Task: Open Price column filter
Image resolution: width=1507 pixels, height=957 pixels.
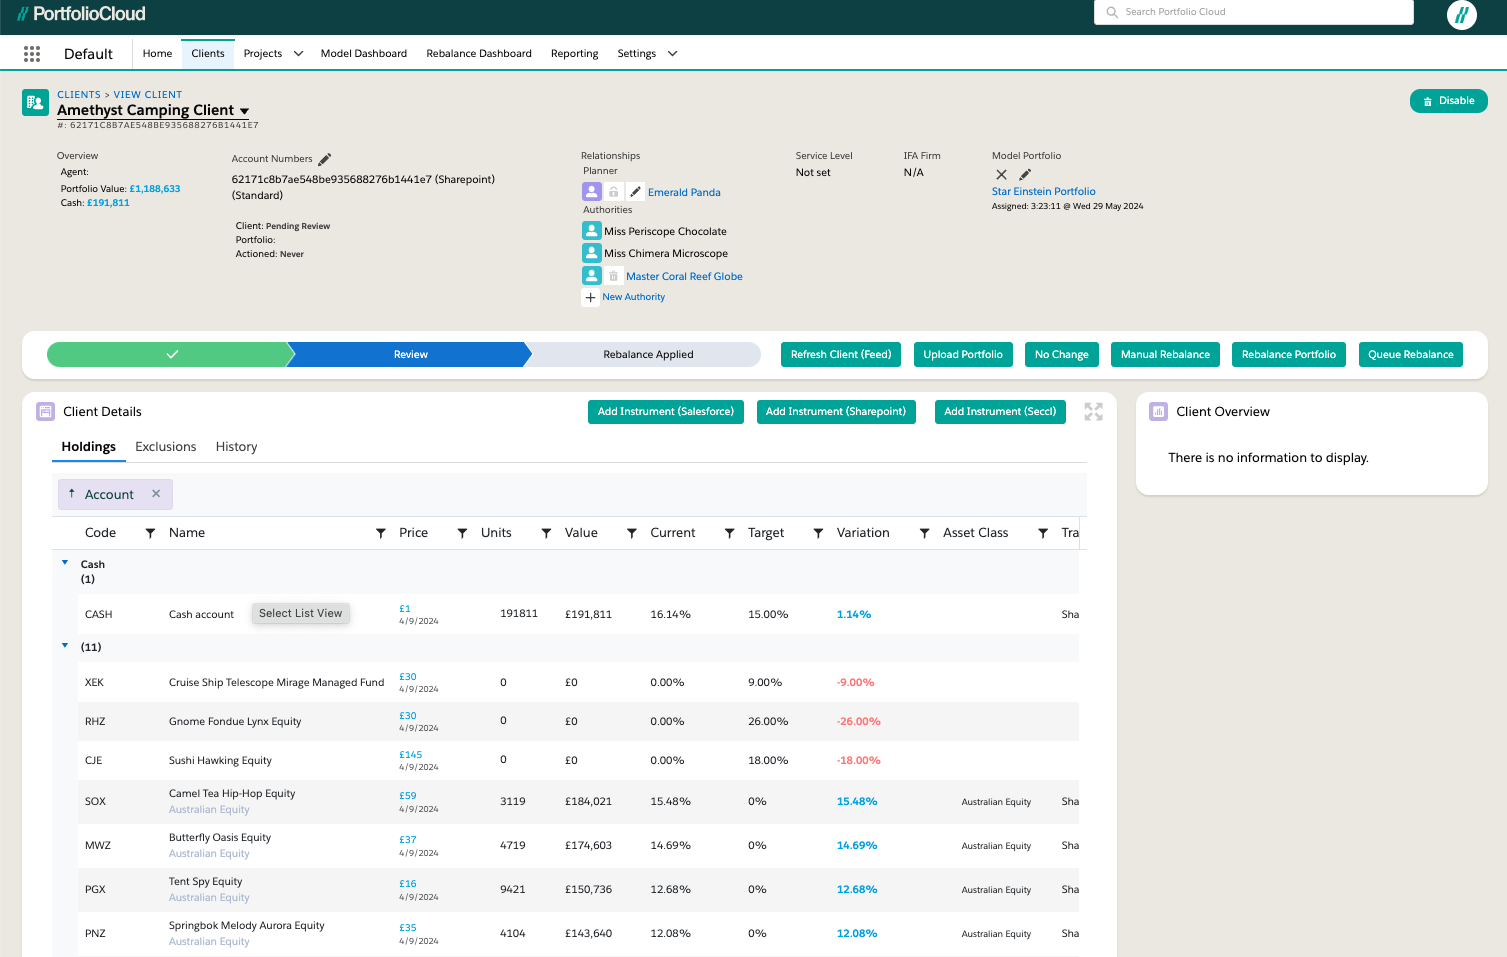Action: tap(462, 533)
